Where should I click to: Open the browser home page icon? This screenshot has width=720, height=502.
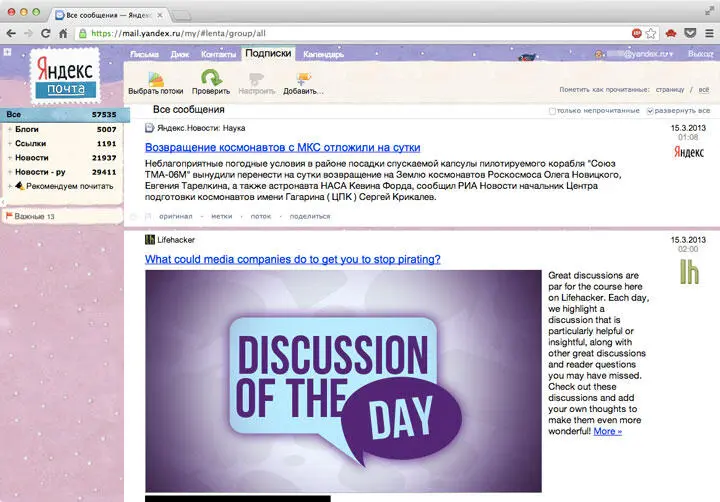pos(63,33)
